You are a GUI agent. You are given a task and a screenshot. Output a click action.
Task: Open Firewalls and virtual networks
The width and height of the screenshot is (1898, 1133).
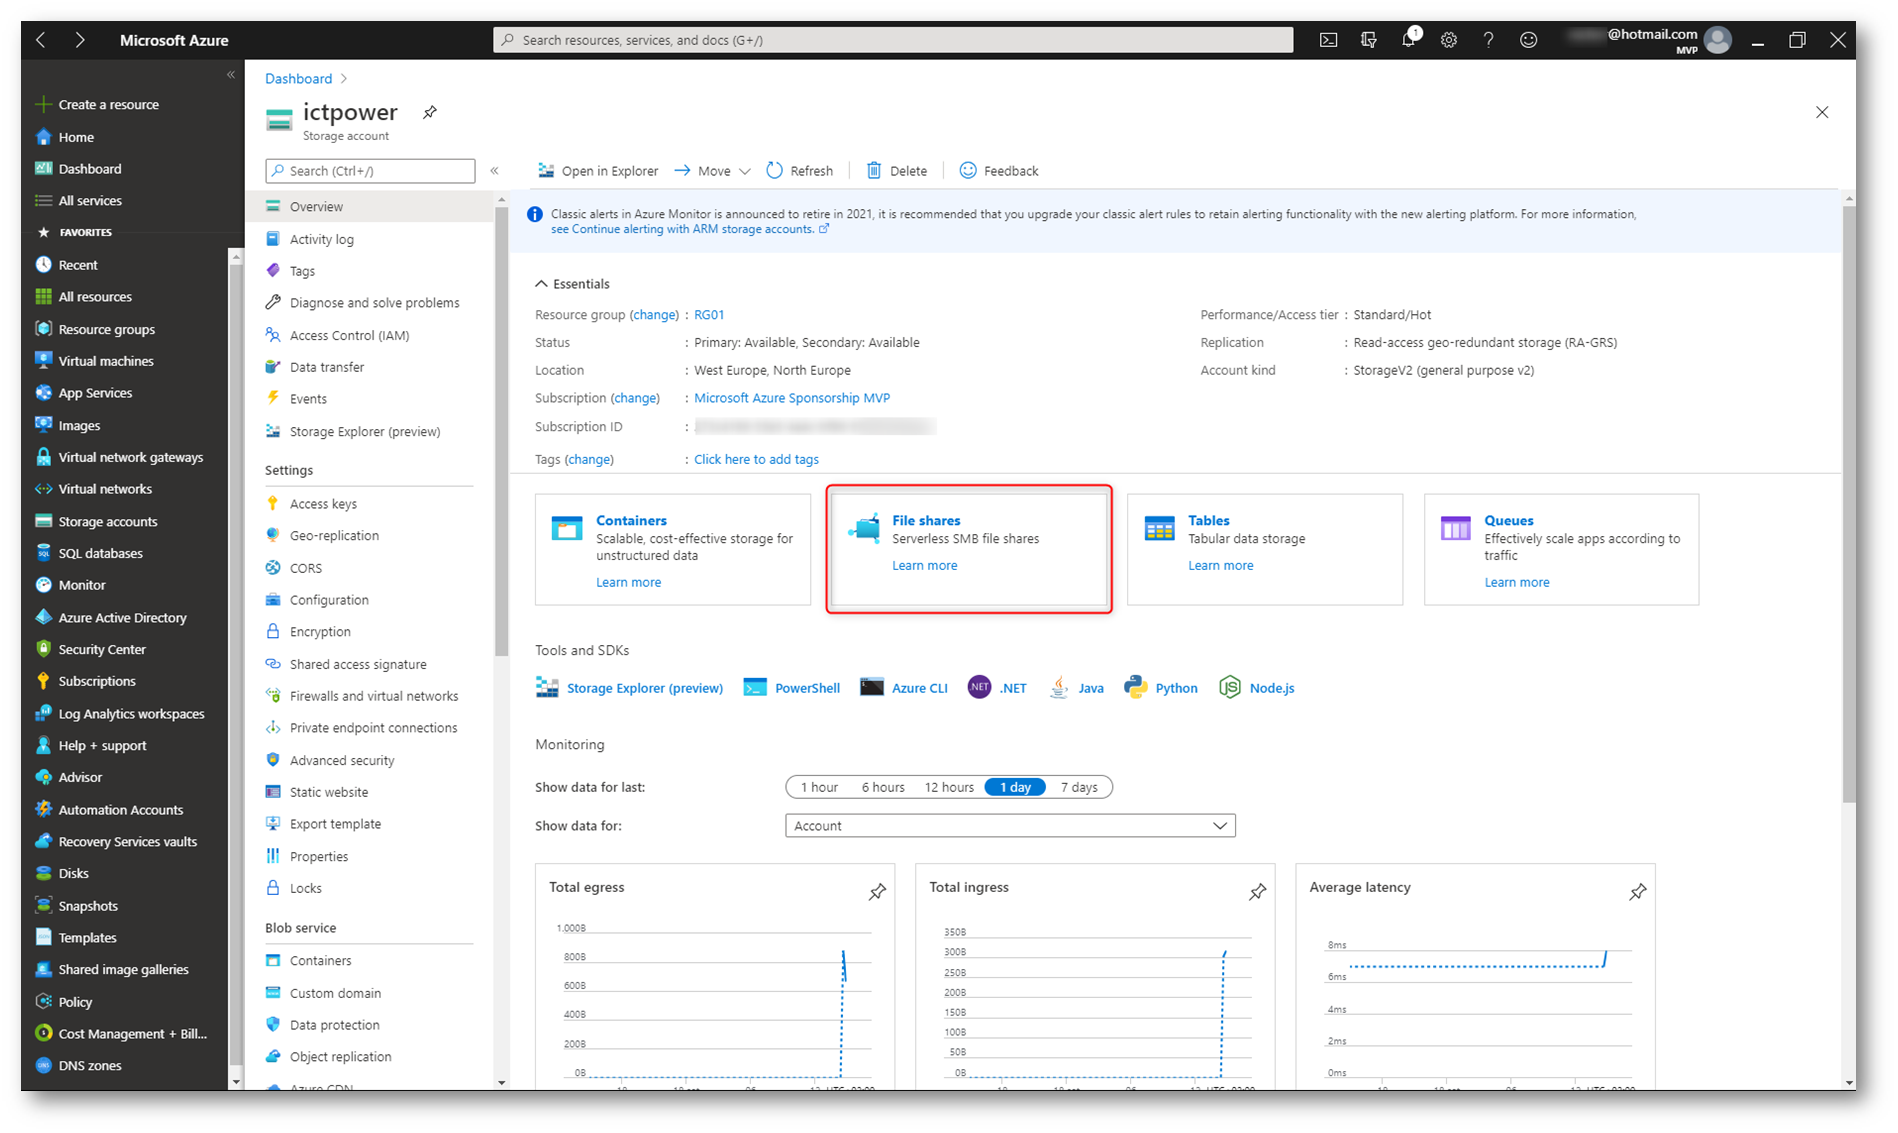tap(374, 696)
